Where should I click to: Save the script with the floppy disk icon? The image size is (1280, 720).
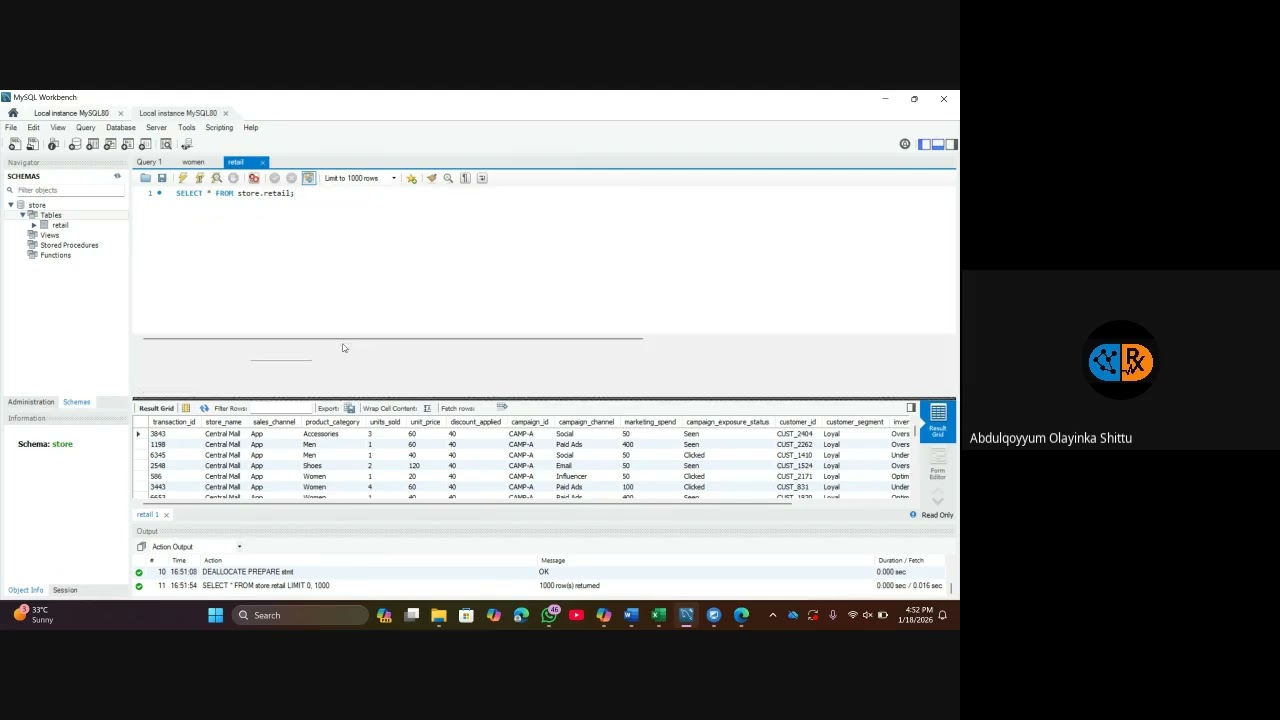[162, 178]
